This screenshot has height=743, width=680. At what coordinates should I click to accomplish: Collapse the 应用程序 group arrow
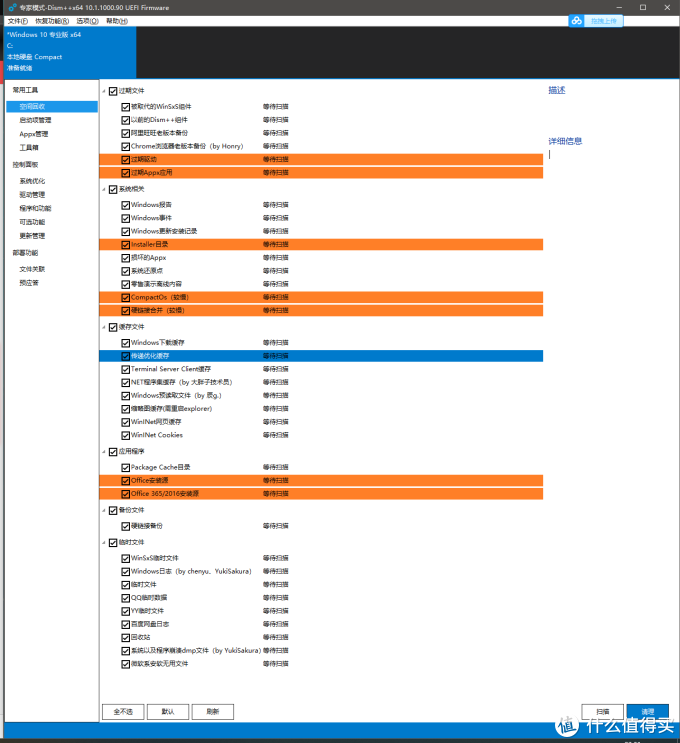[x=104, y=452]
